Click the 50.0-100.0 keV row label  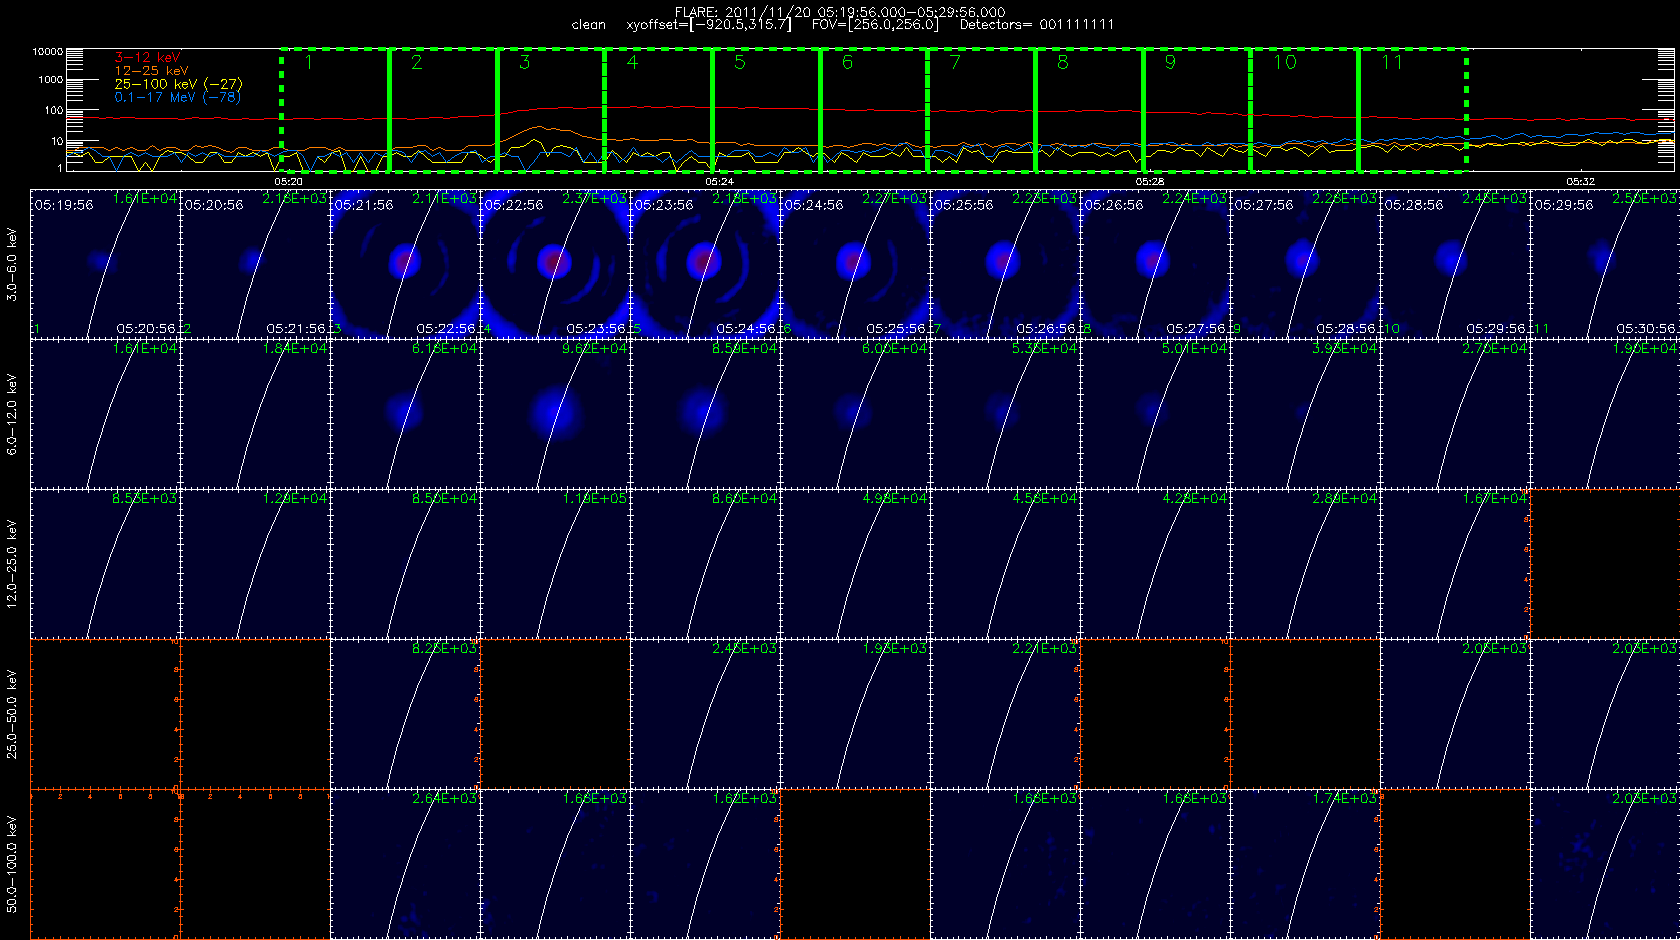[12, 864]
